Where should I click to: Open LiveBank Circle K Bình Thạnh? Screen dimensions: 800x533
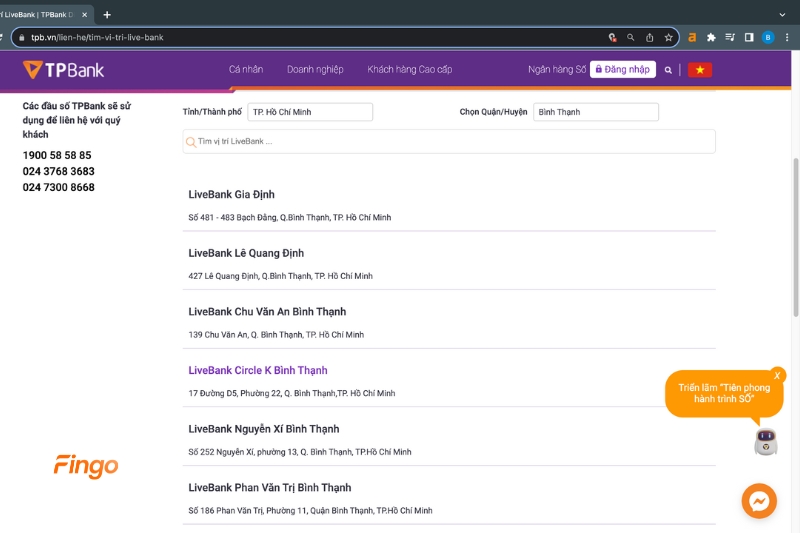coord(258,370)
